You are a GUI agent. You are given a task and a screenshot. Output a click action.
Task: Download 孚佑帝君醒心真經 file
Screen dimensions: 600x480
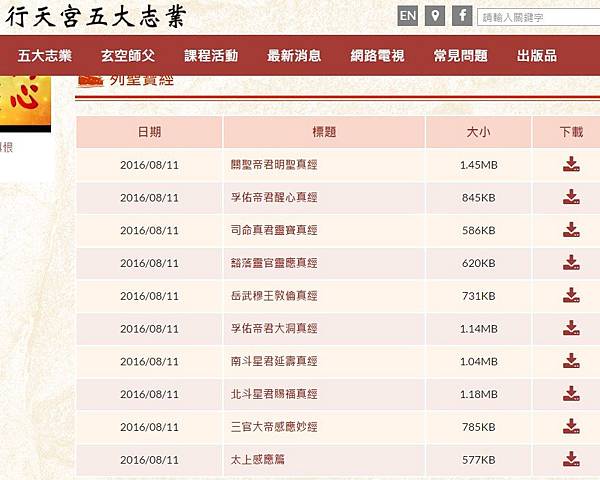571,197
